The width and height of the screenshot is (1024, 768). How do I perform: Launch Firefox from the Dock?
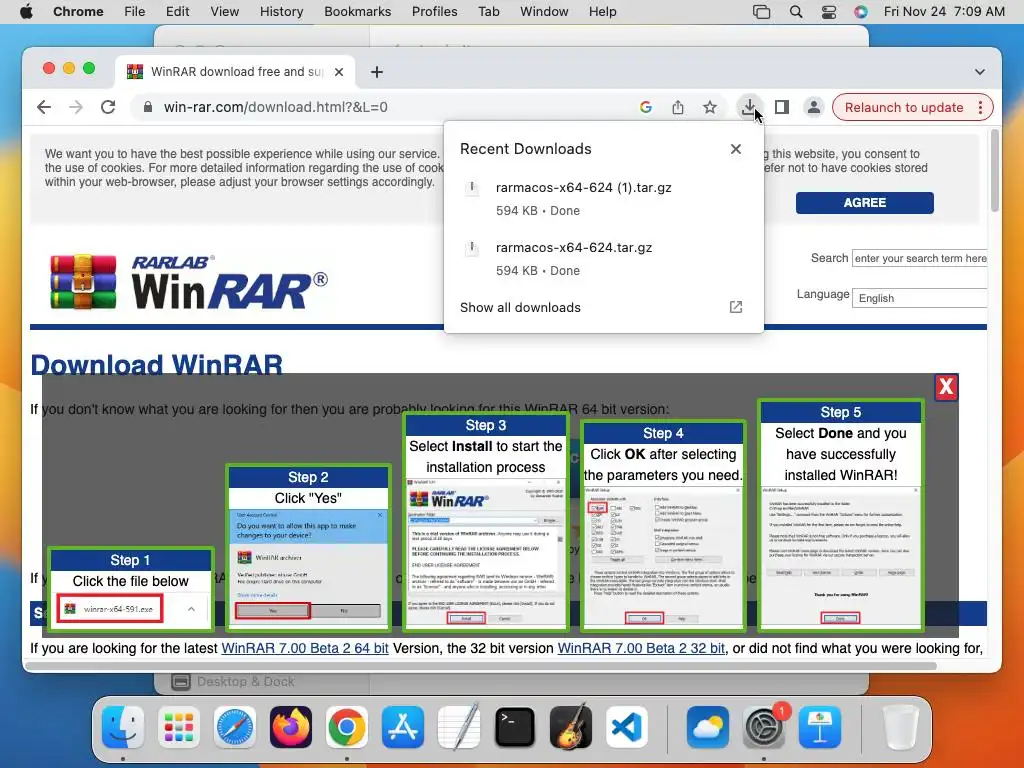[291, 727]
